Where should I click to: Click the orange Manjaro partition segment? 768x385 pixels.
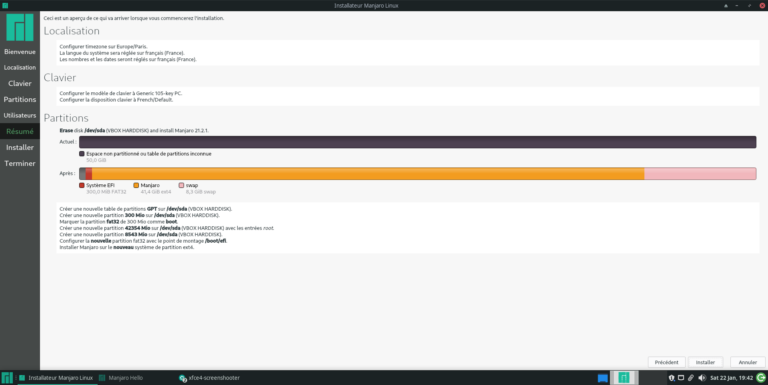(x=368, y=173)
